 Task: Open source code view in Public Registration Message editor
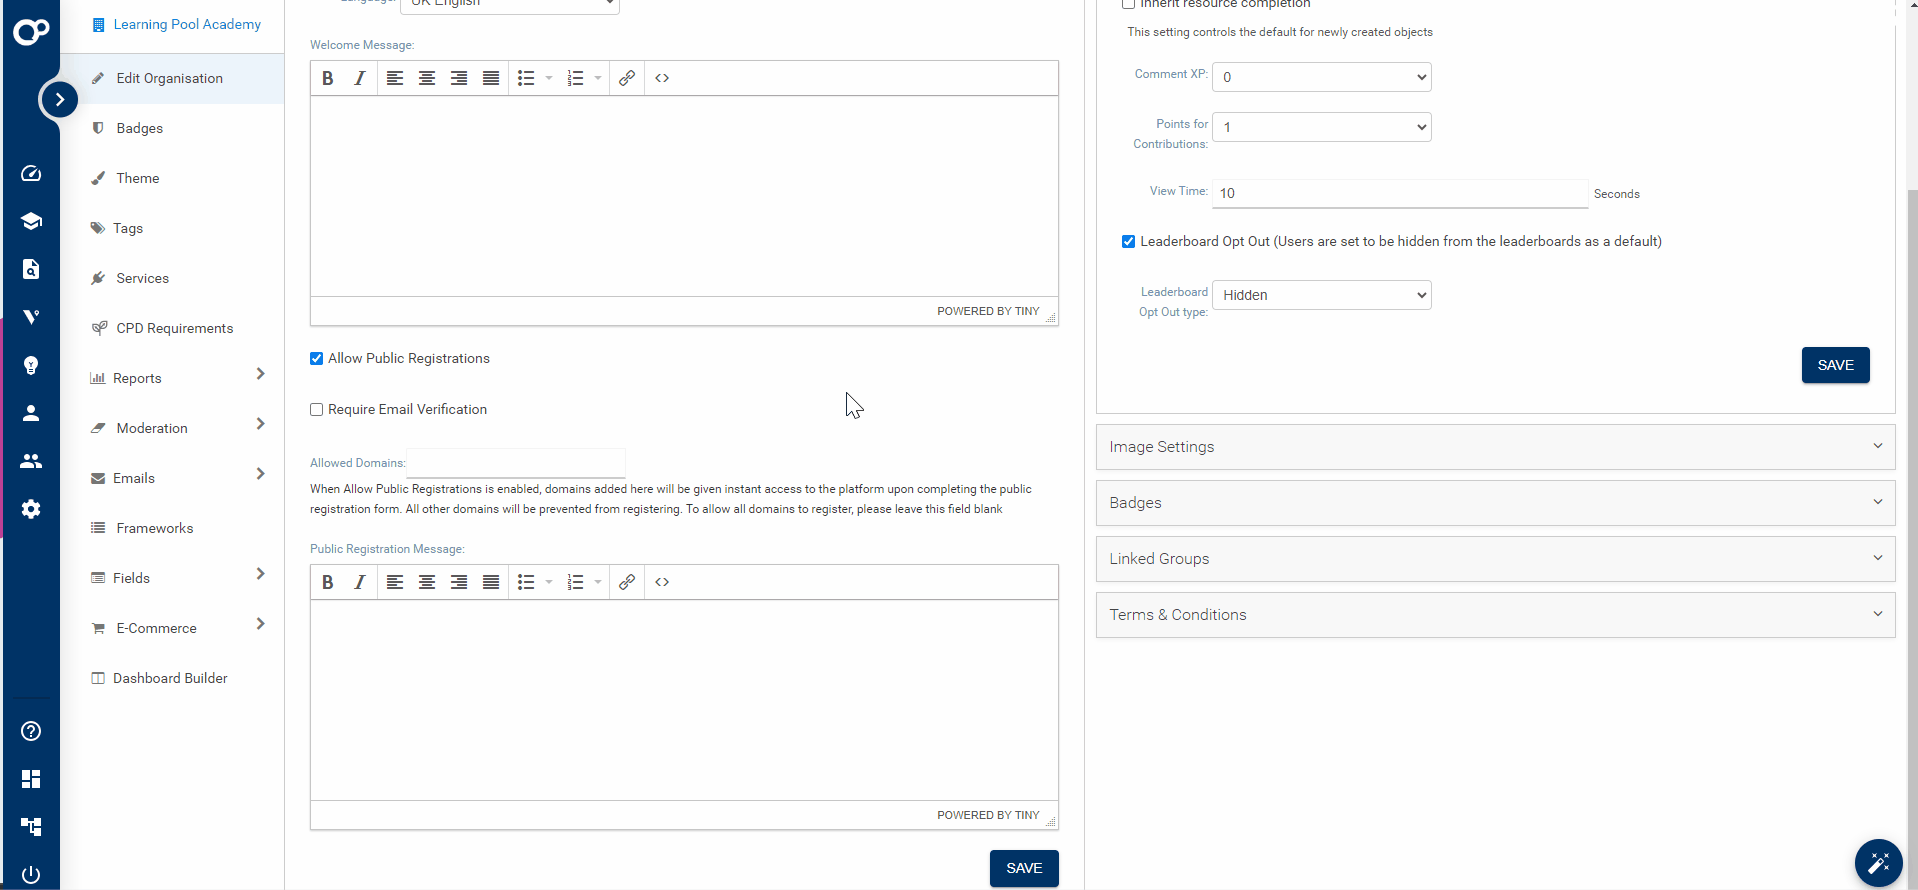[662, 582]
